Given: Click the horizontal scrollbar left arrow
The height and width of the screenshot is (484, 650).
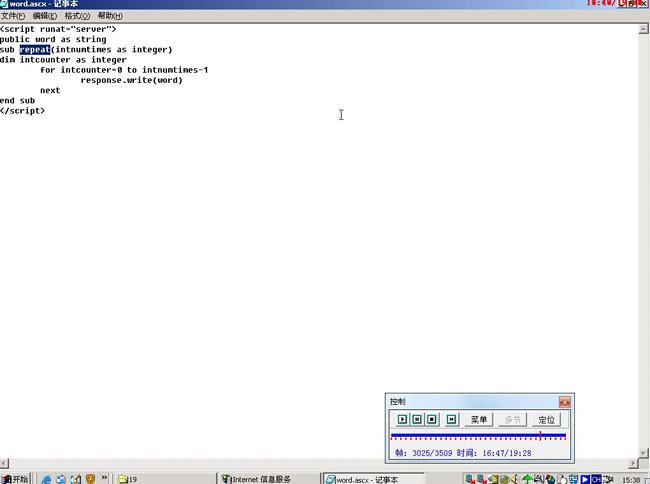Looking at the screenshot, I should pos(4,463).
